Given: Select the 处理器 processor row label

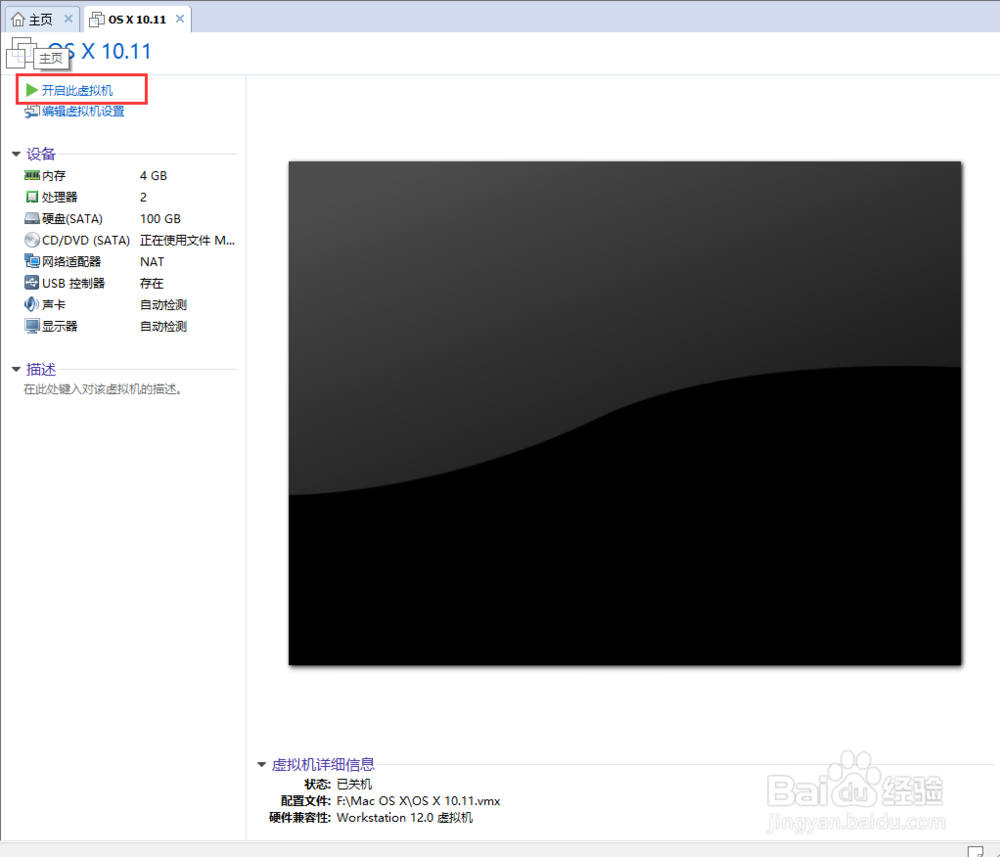Looking at the screenshot, I should point(59,197).
